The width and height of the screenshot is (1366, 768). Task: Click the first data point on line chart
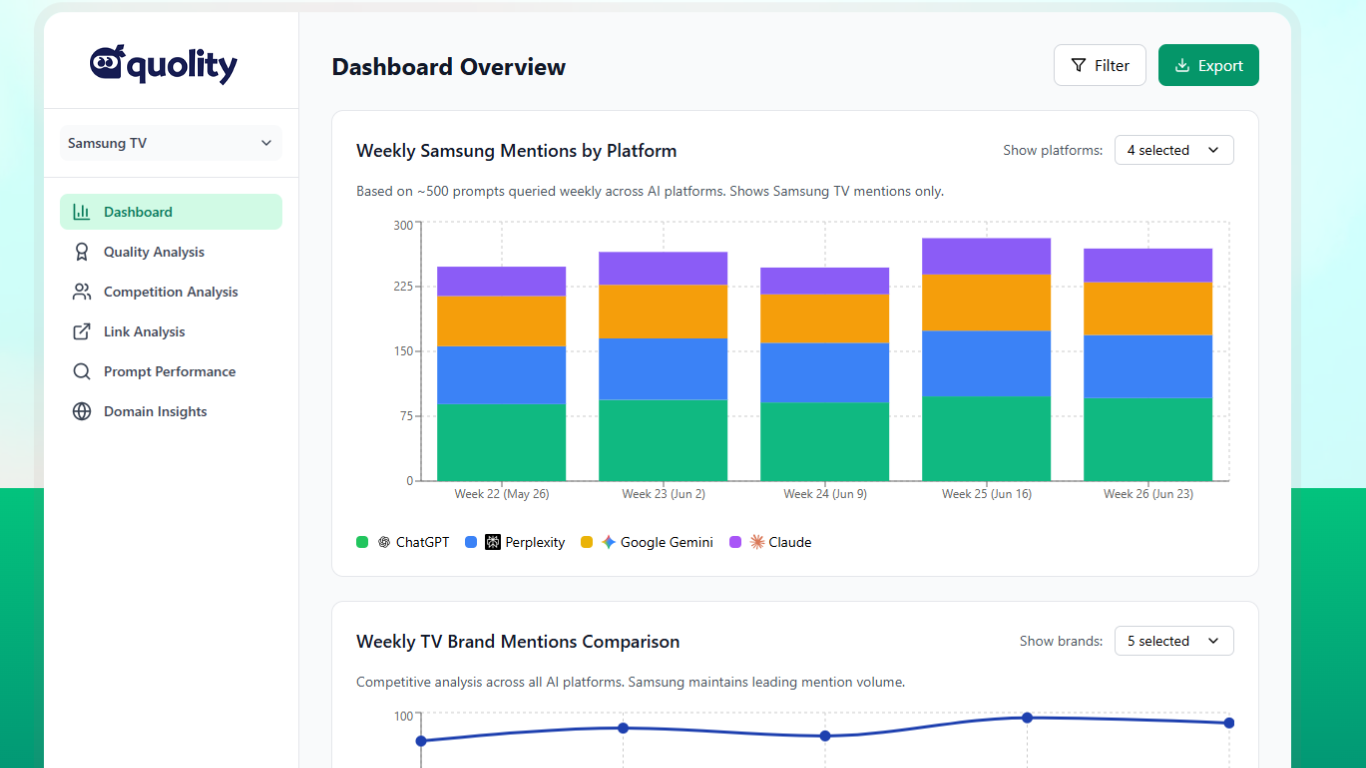coord(421,741)
